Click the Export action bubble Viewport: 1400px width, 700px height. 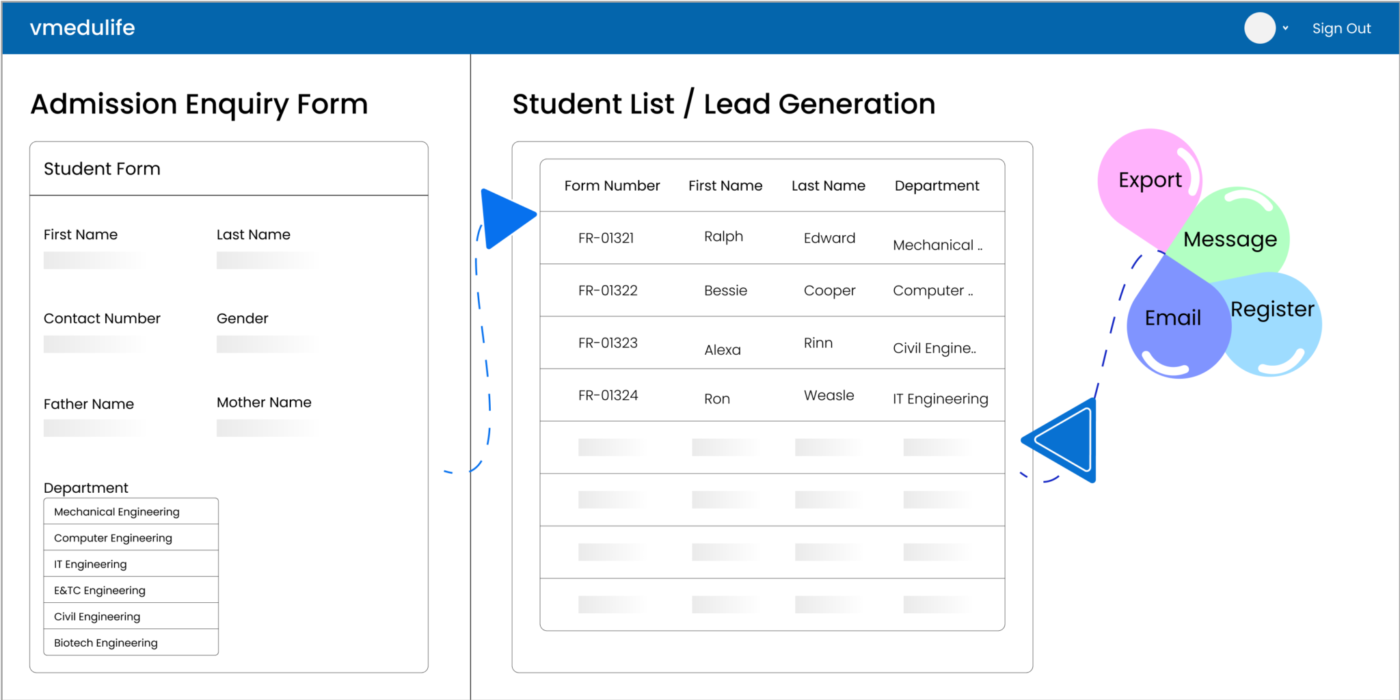1148,180
